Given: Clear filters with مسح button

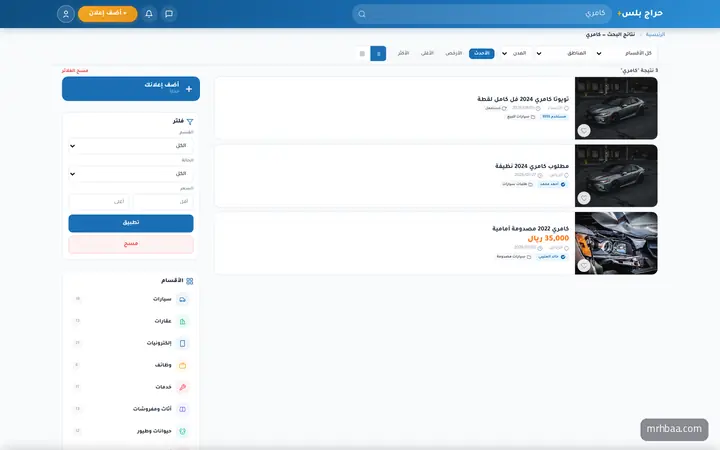Looking at the screenshot, I should 131,244.
